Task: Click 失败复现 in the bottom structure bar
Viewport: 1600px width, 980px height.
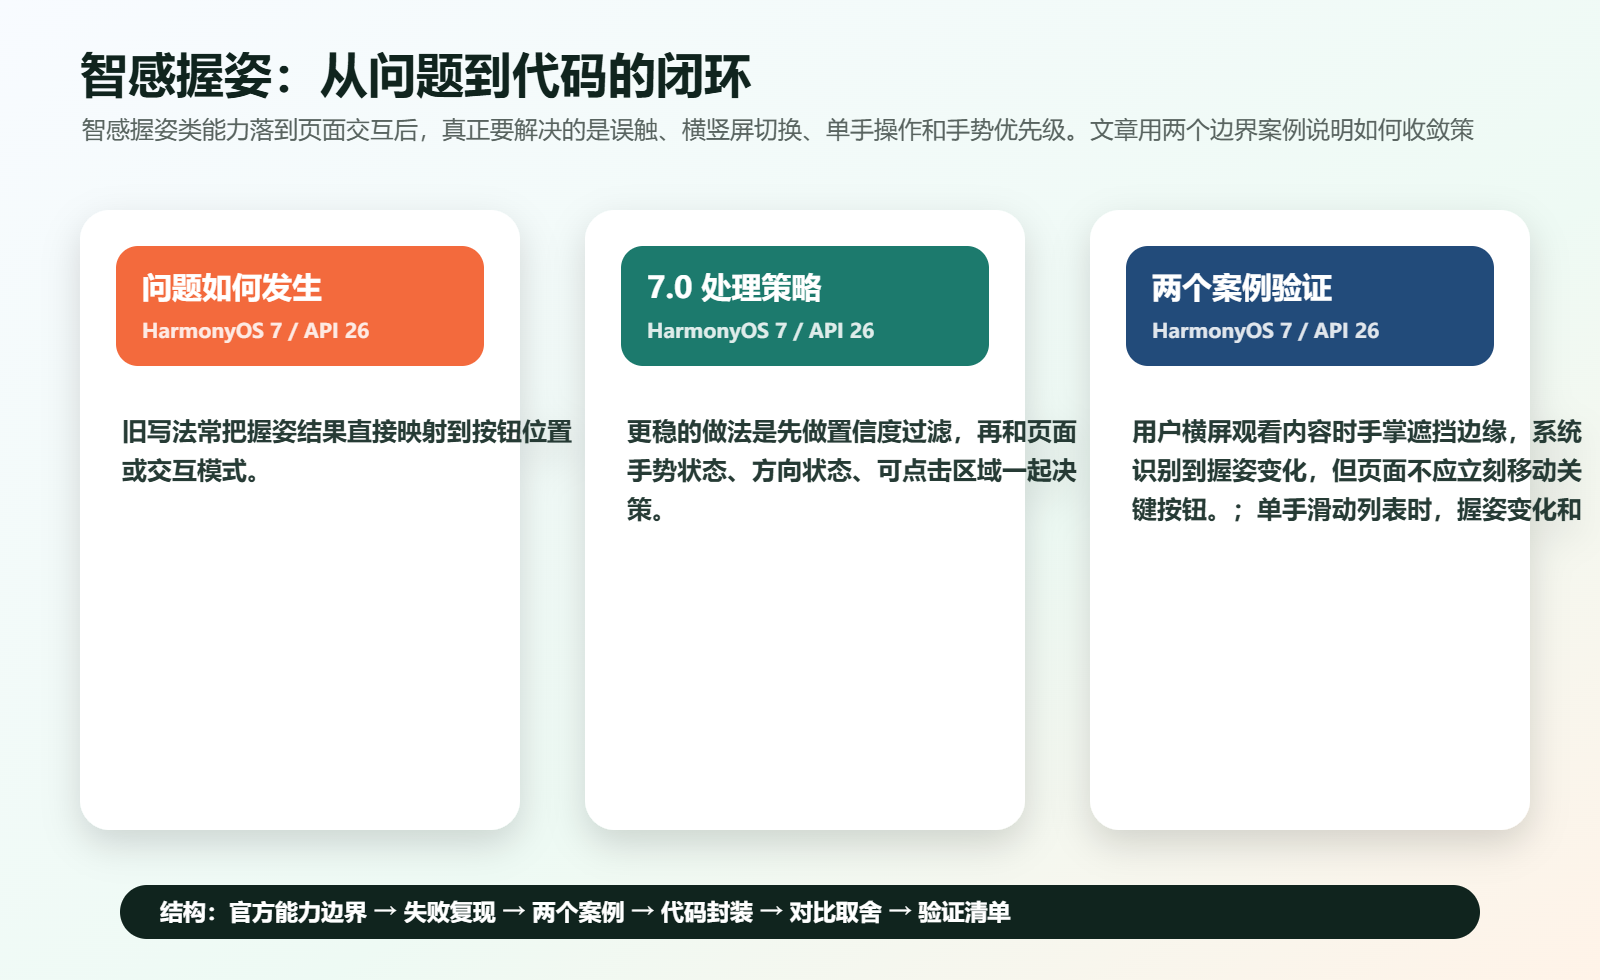Action: pyautogui.click(x=449, y=912)
